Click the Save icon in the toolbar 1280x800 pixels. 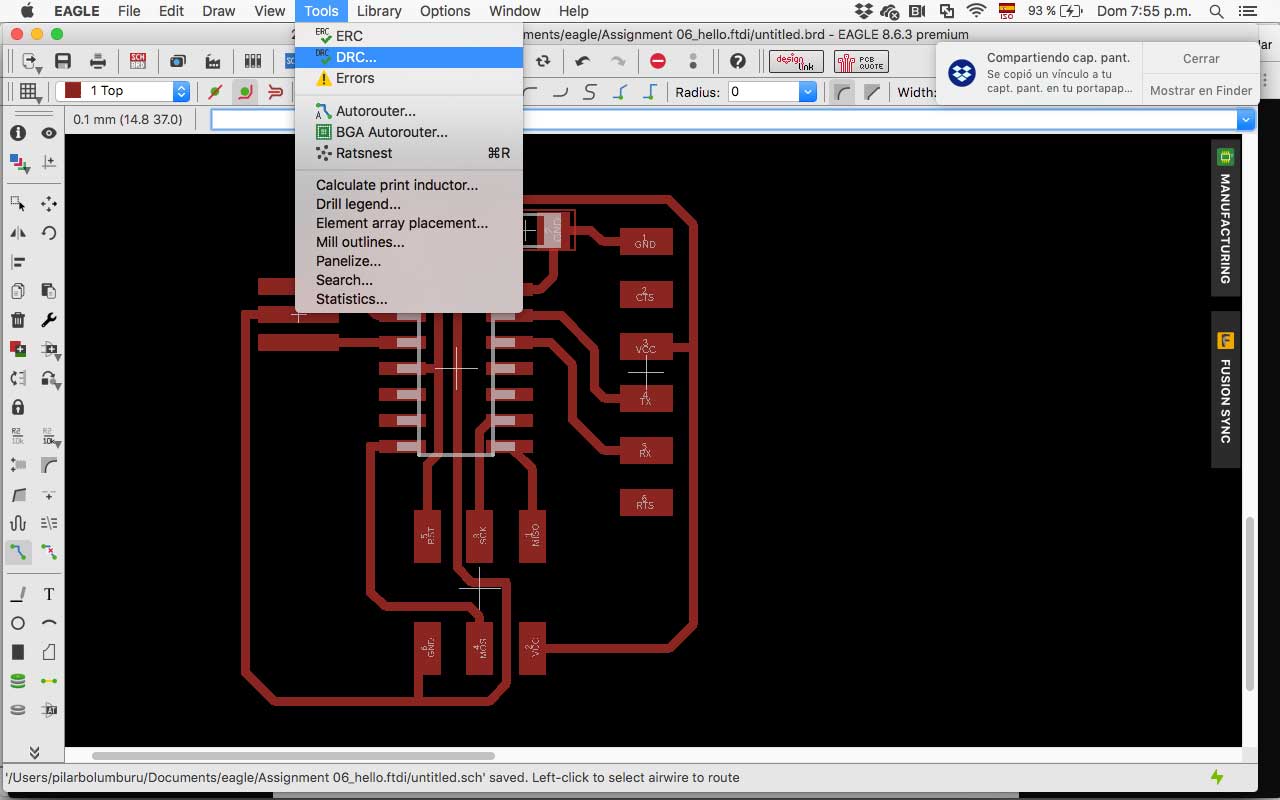click(x=63, y=61)
